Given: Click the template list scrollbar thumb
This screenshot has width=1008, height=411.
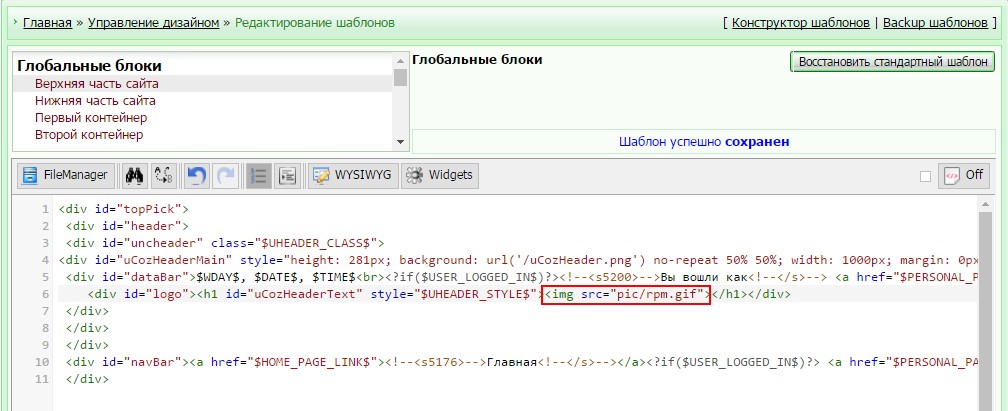Looking at the screenshot, I should [x=400, y=77].
